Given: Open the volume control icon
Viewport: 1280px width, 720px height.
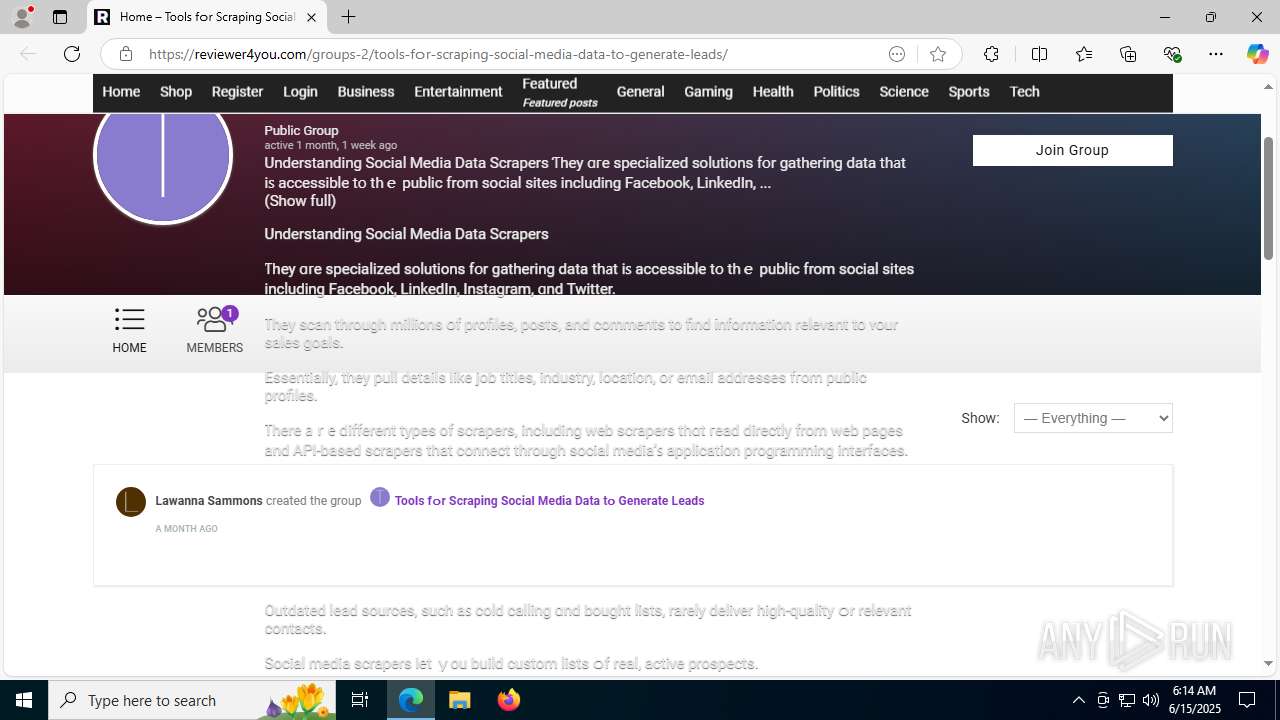Looking at the screenshot, I should pos(1150,700).
